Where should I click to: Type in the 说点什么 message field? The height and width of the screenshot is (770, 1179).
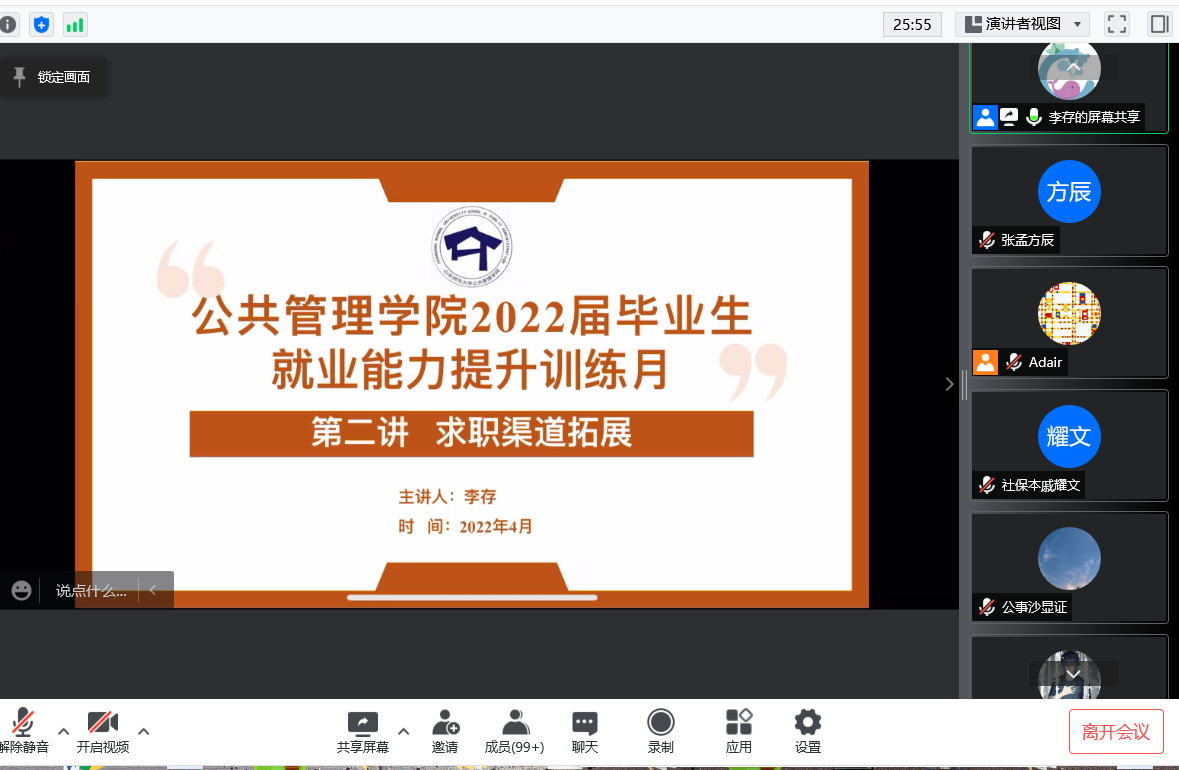[91, 590]
